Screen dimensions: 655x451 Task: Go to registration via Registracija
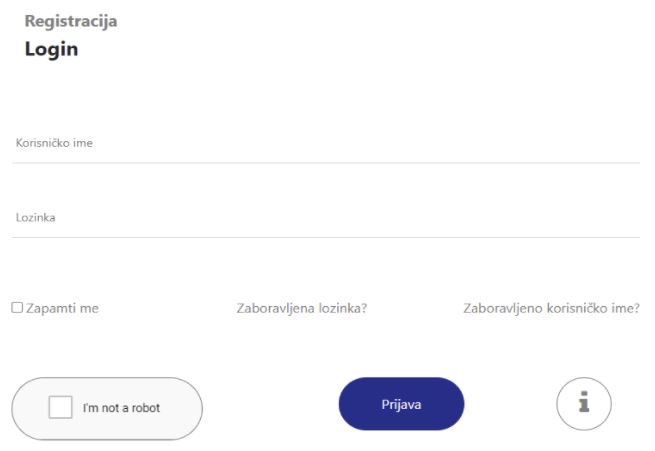[71, 21]
